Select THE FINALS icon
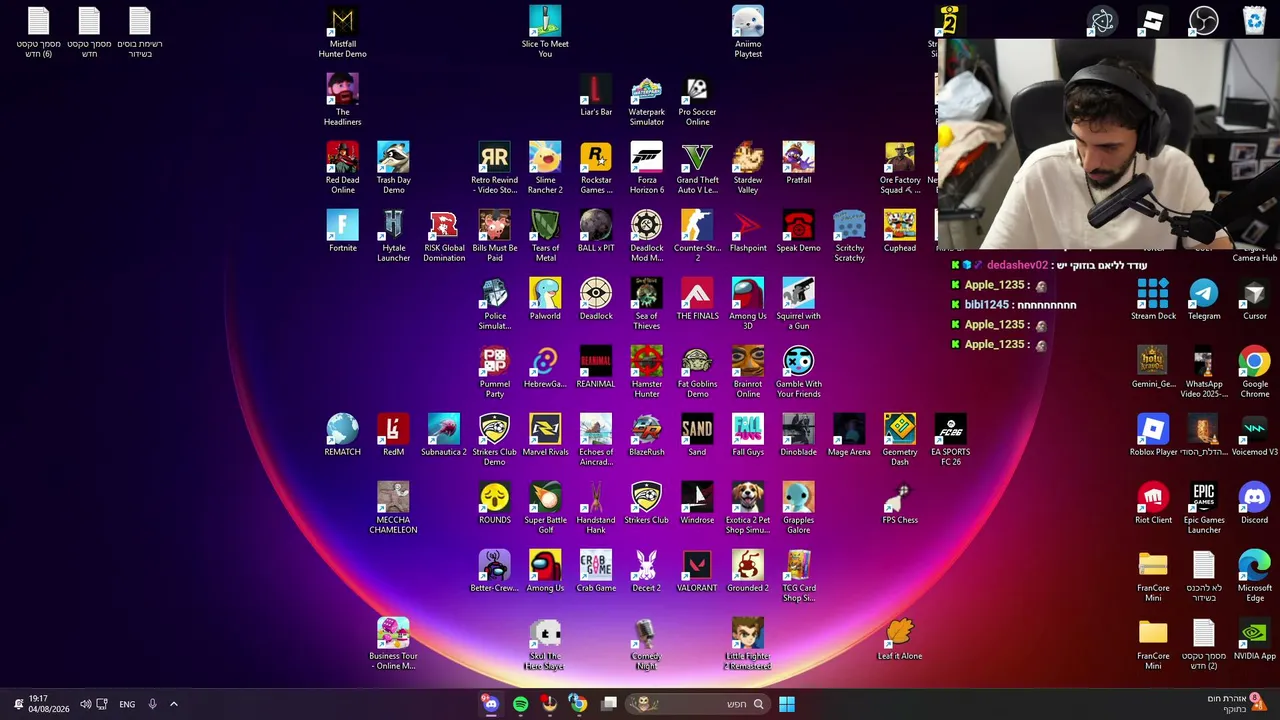The width and height of the screenshot is (1280, 720). point(697,299)
